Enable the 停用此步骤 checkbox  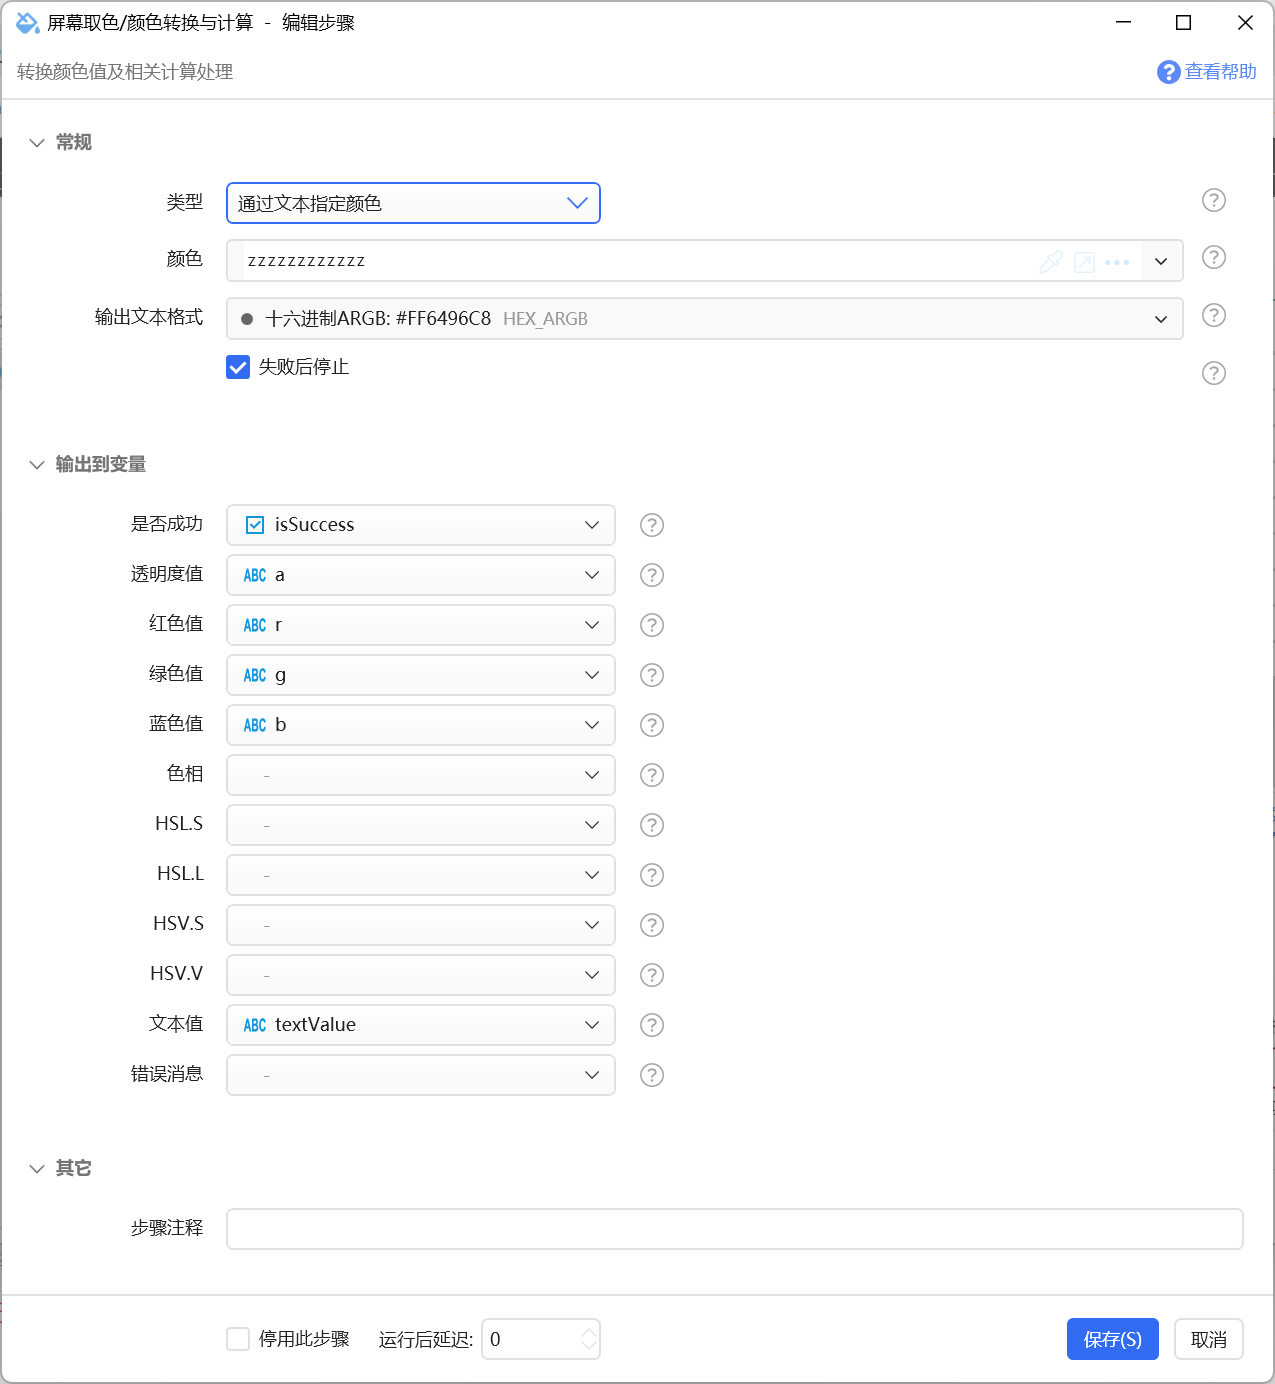(x=238, y=1339)
